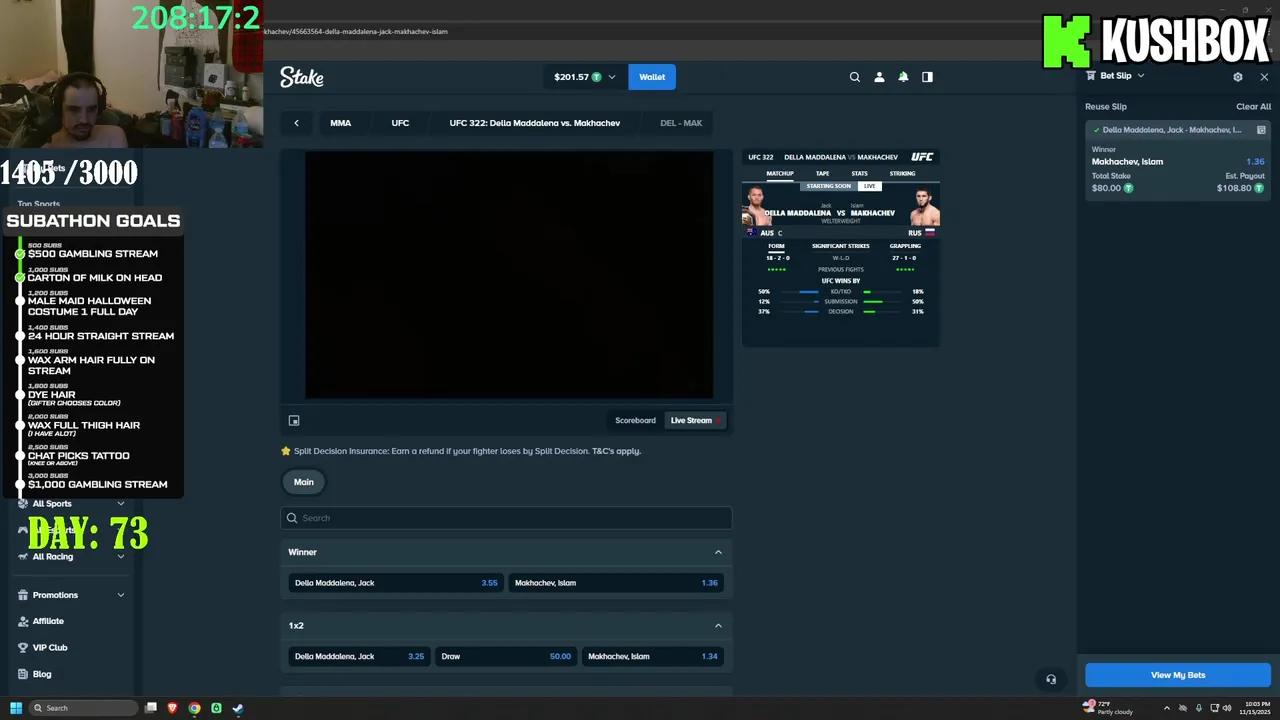Click the weather widget in the system tray
The image size is (1280, 720).
[1110, 707]
